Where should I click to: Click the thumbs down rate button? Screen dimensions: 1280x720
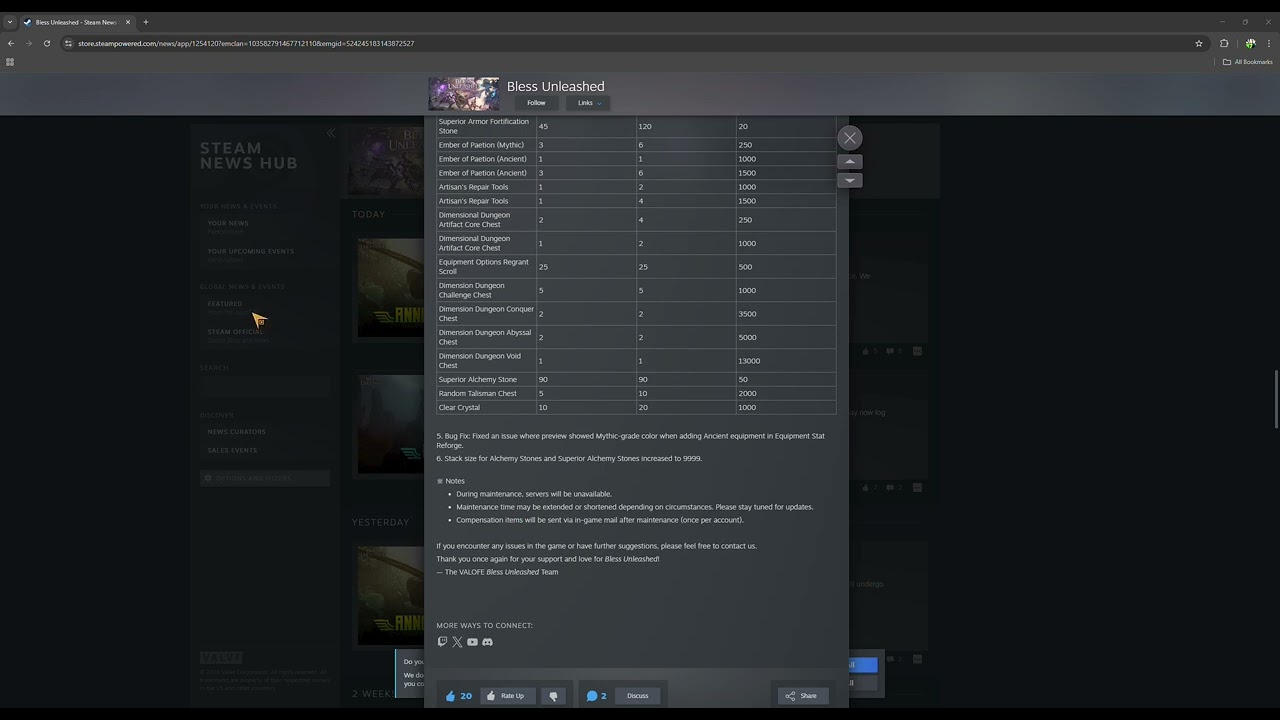[x=553, y=696]
